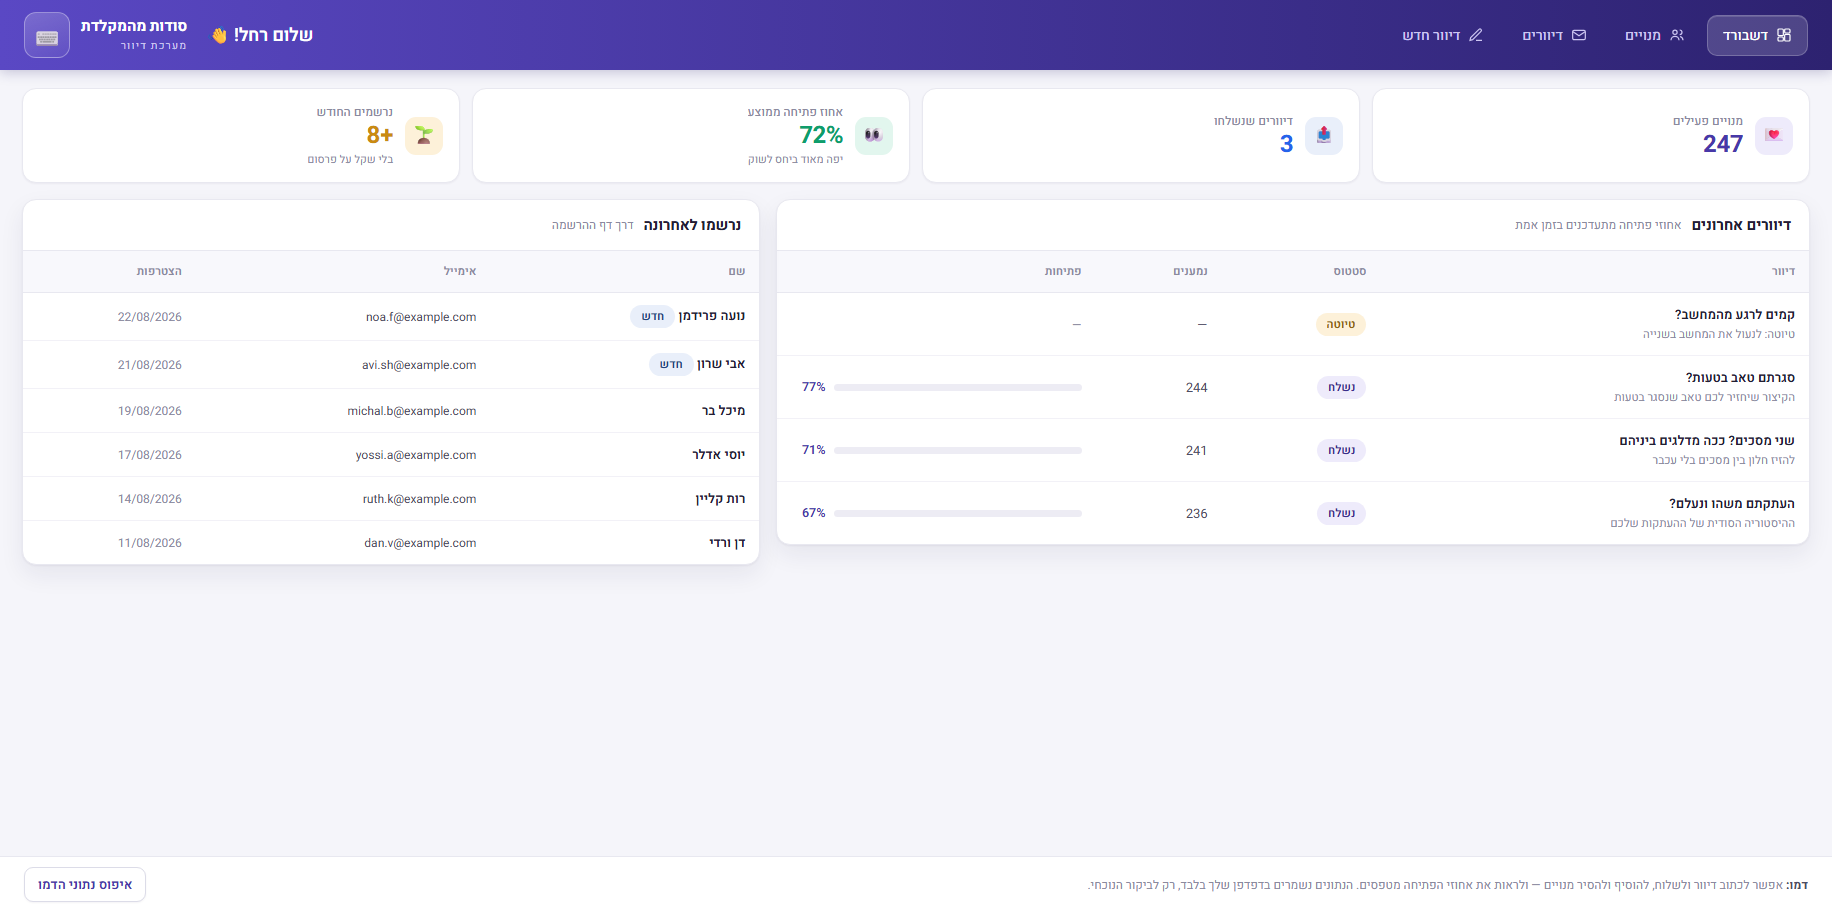Go to the מנויים subscribers tab

[x=1654, y=35]
